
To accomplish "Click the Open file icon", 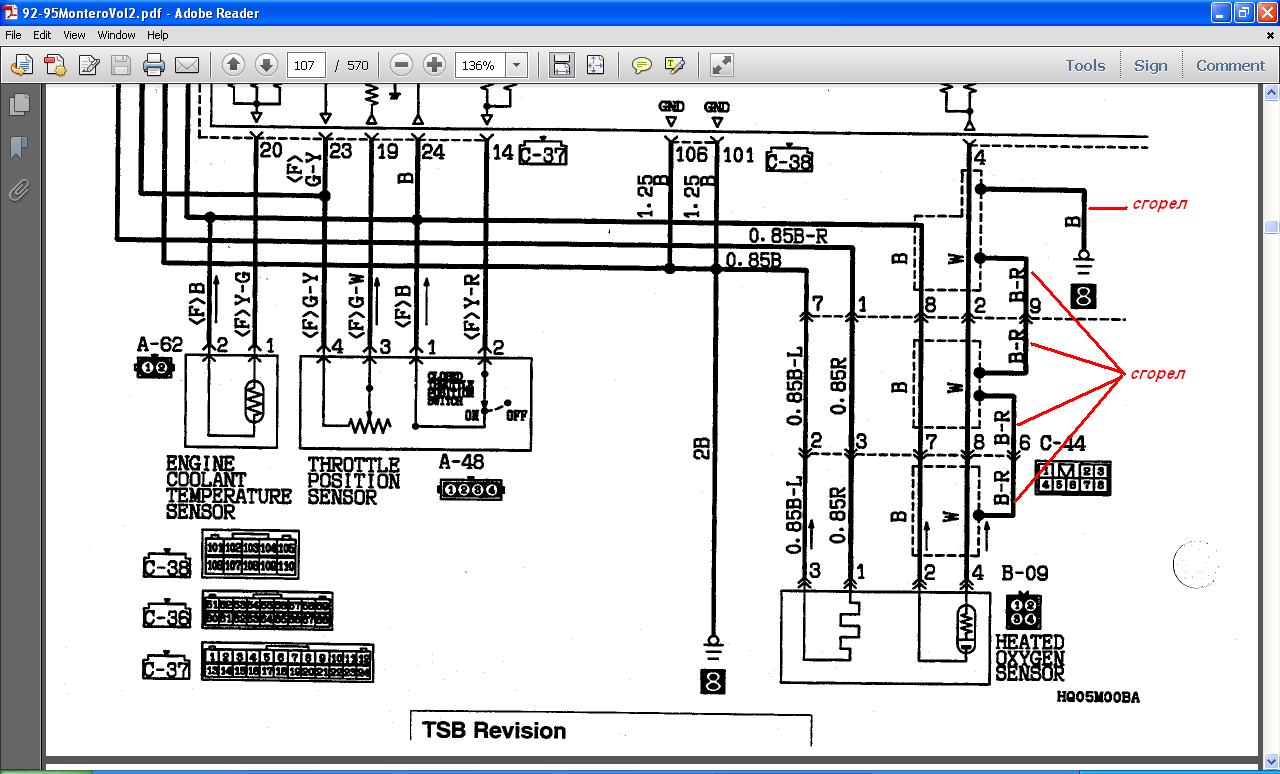I will pos(21,66).
